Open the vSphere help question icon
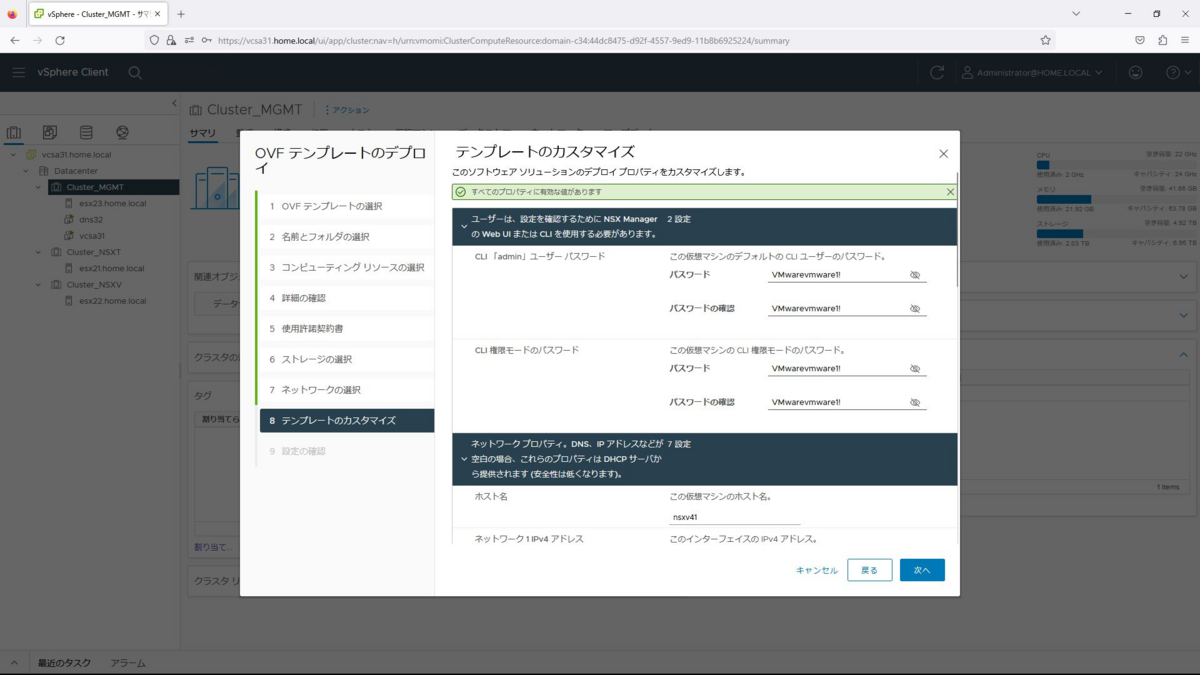The width and height of the screenshot is (1200, 675). [1173, 72]
